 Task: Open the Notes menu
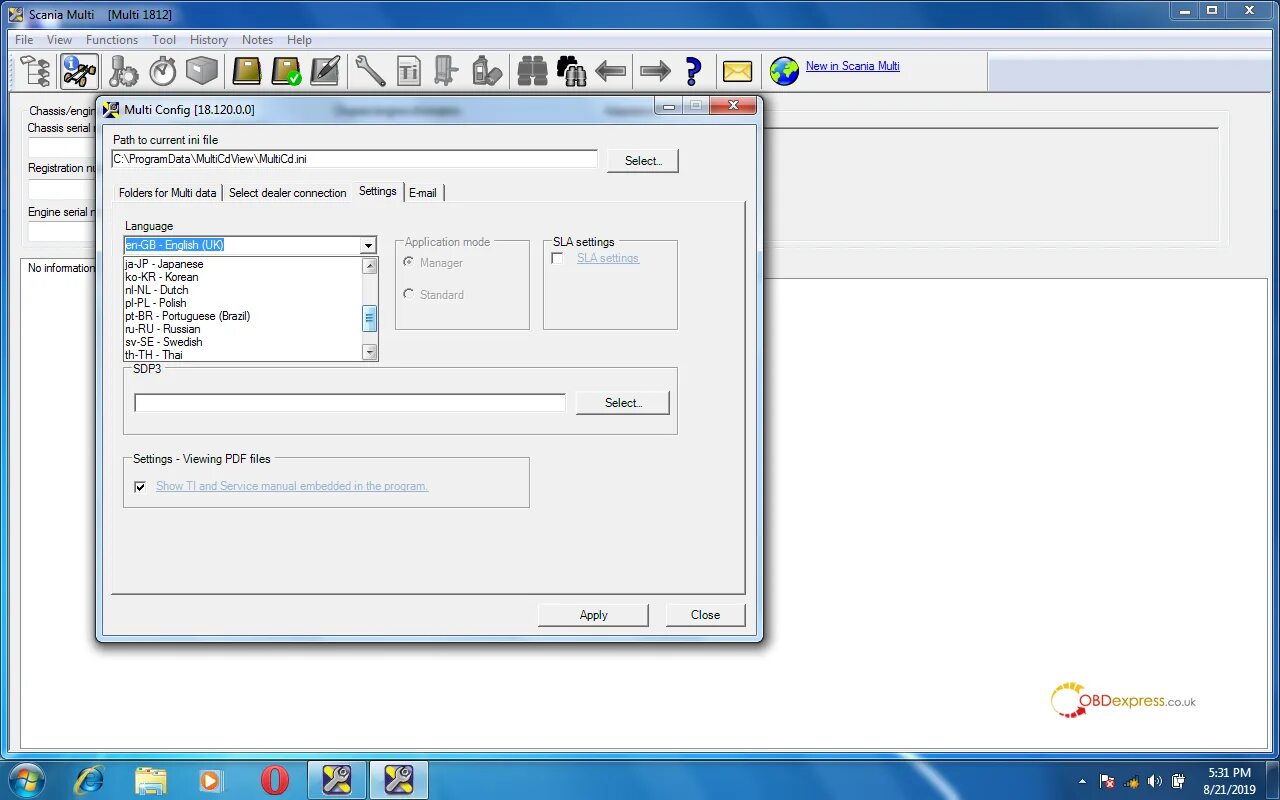[x=257, y=40]
